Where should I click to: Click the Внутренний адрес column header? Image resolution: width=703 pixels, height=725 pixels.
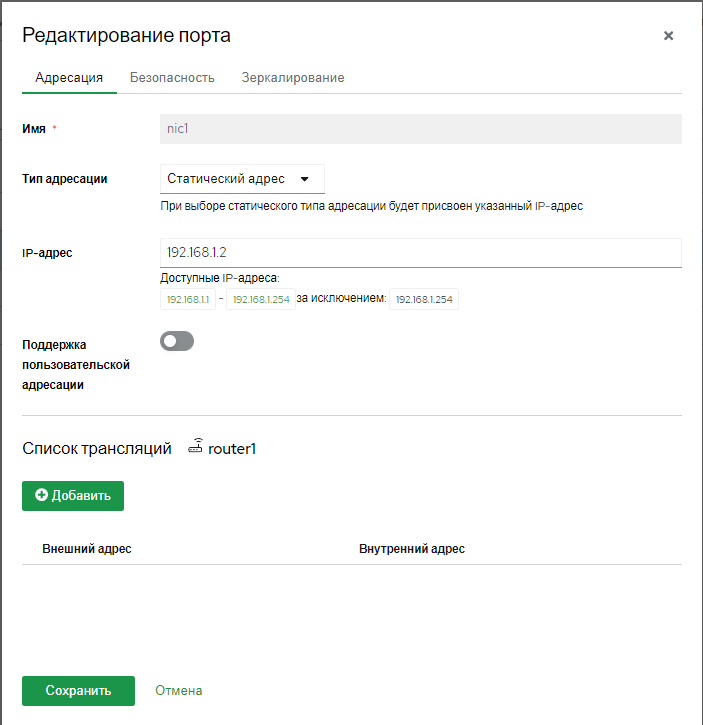412,549
